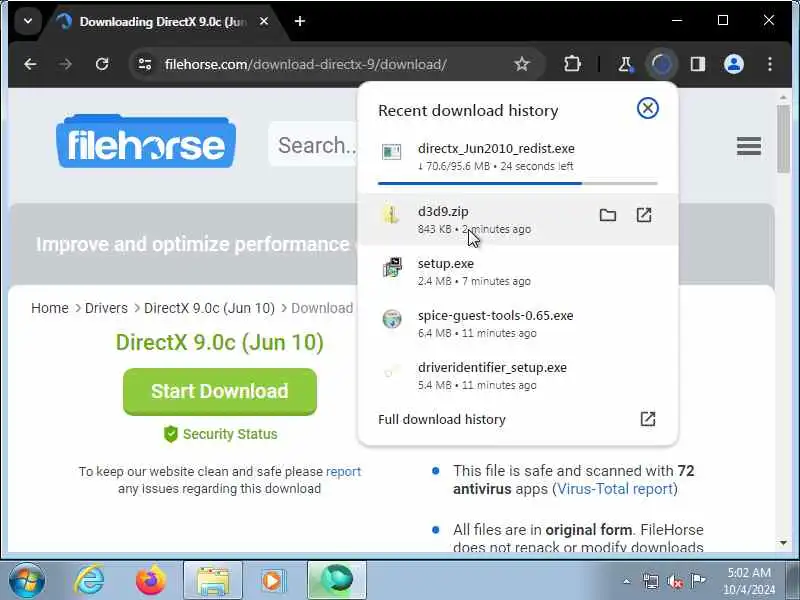Select the setup.exe download entry
The image size is (800, 600).
click(x=518, y=271)
